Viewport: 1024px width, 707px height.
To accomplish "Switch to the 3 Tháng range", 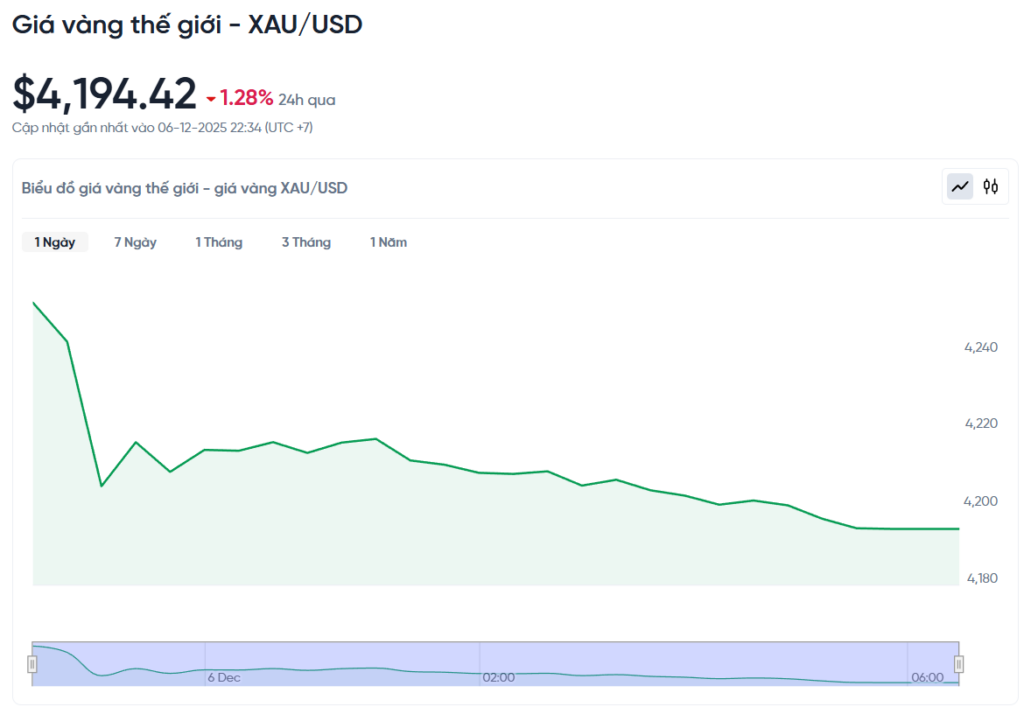I will [x=306, y=242].
